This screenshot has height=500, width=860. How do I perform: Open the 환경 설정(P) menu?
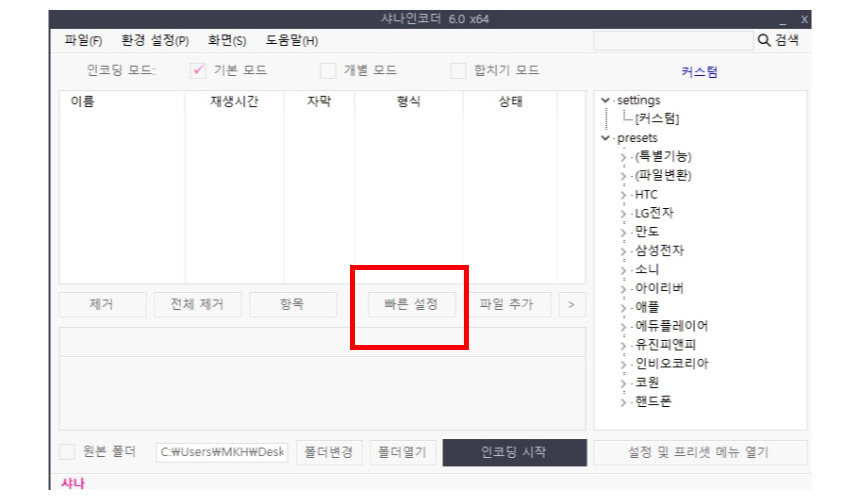[155, 41]
